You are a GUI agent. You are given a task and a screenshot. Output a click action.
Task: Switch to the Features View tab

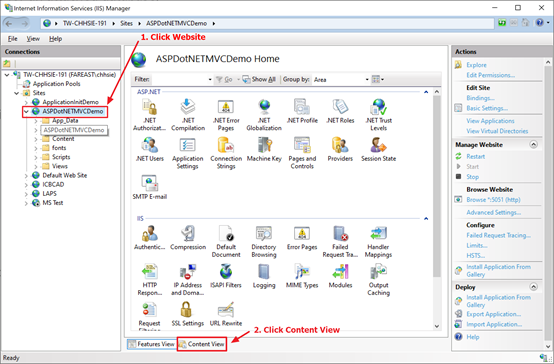(152, 344)
